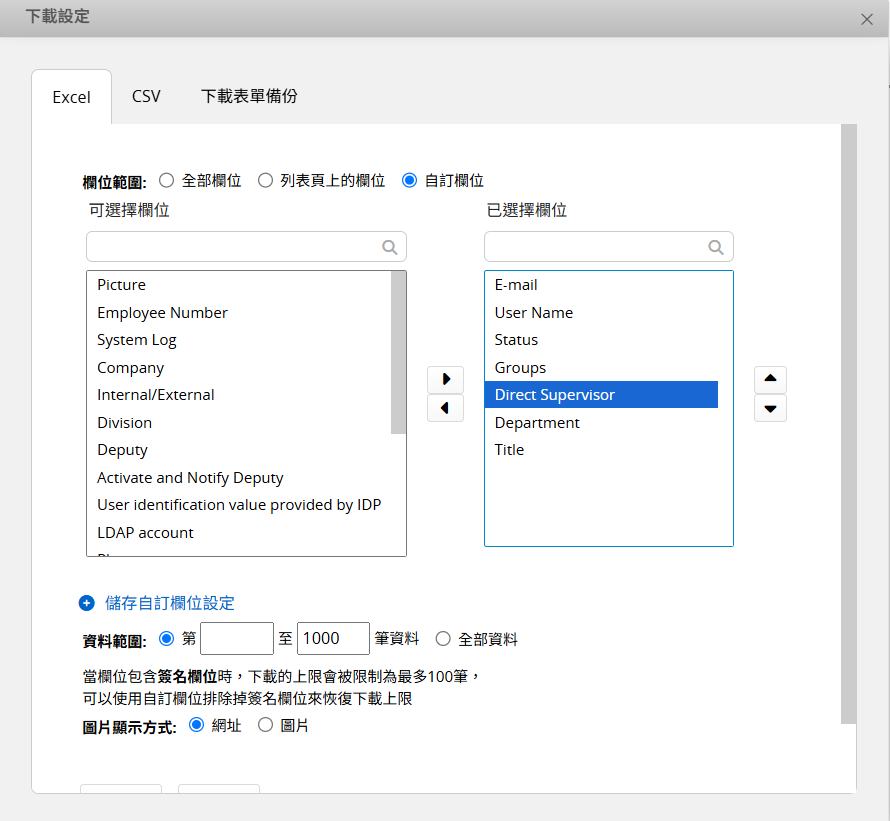Image resolution: width=890 pixels, height=821 pixels.
Task: Select Title in selected fields
Action: pos(602,450)
